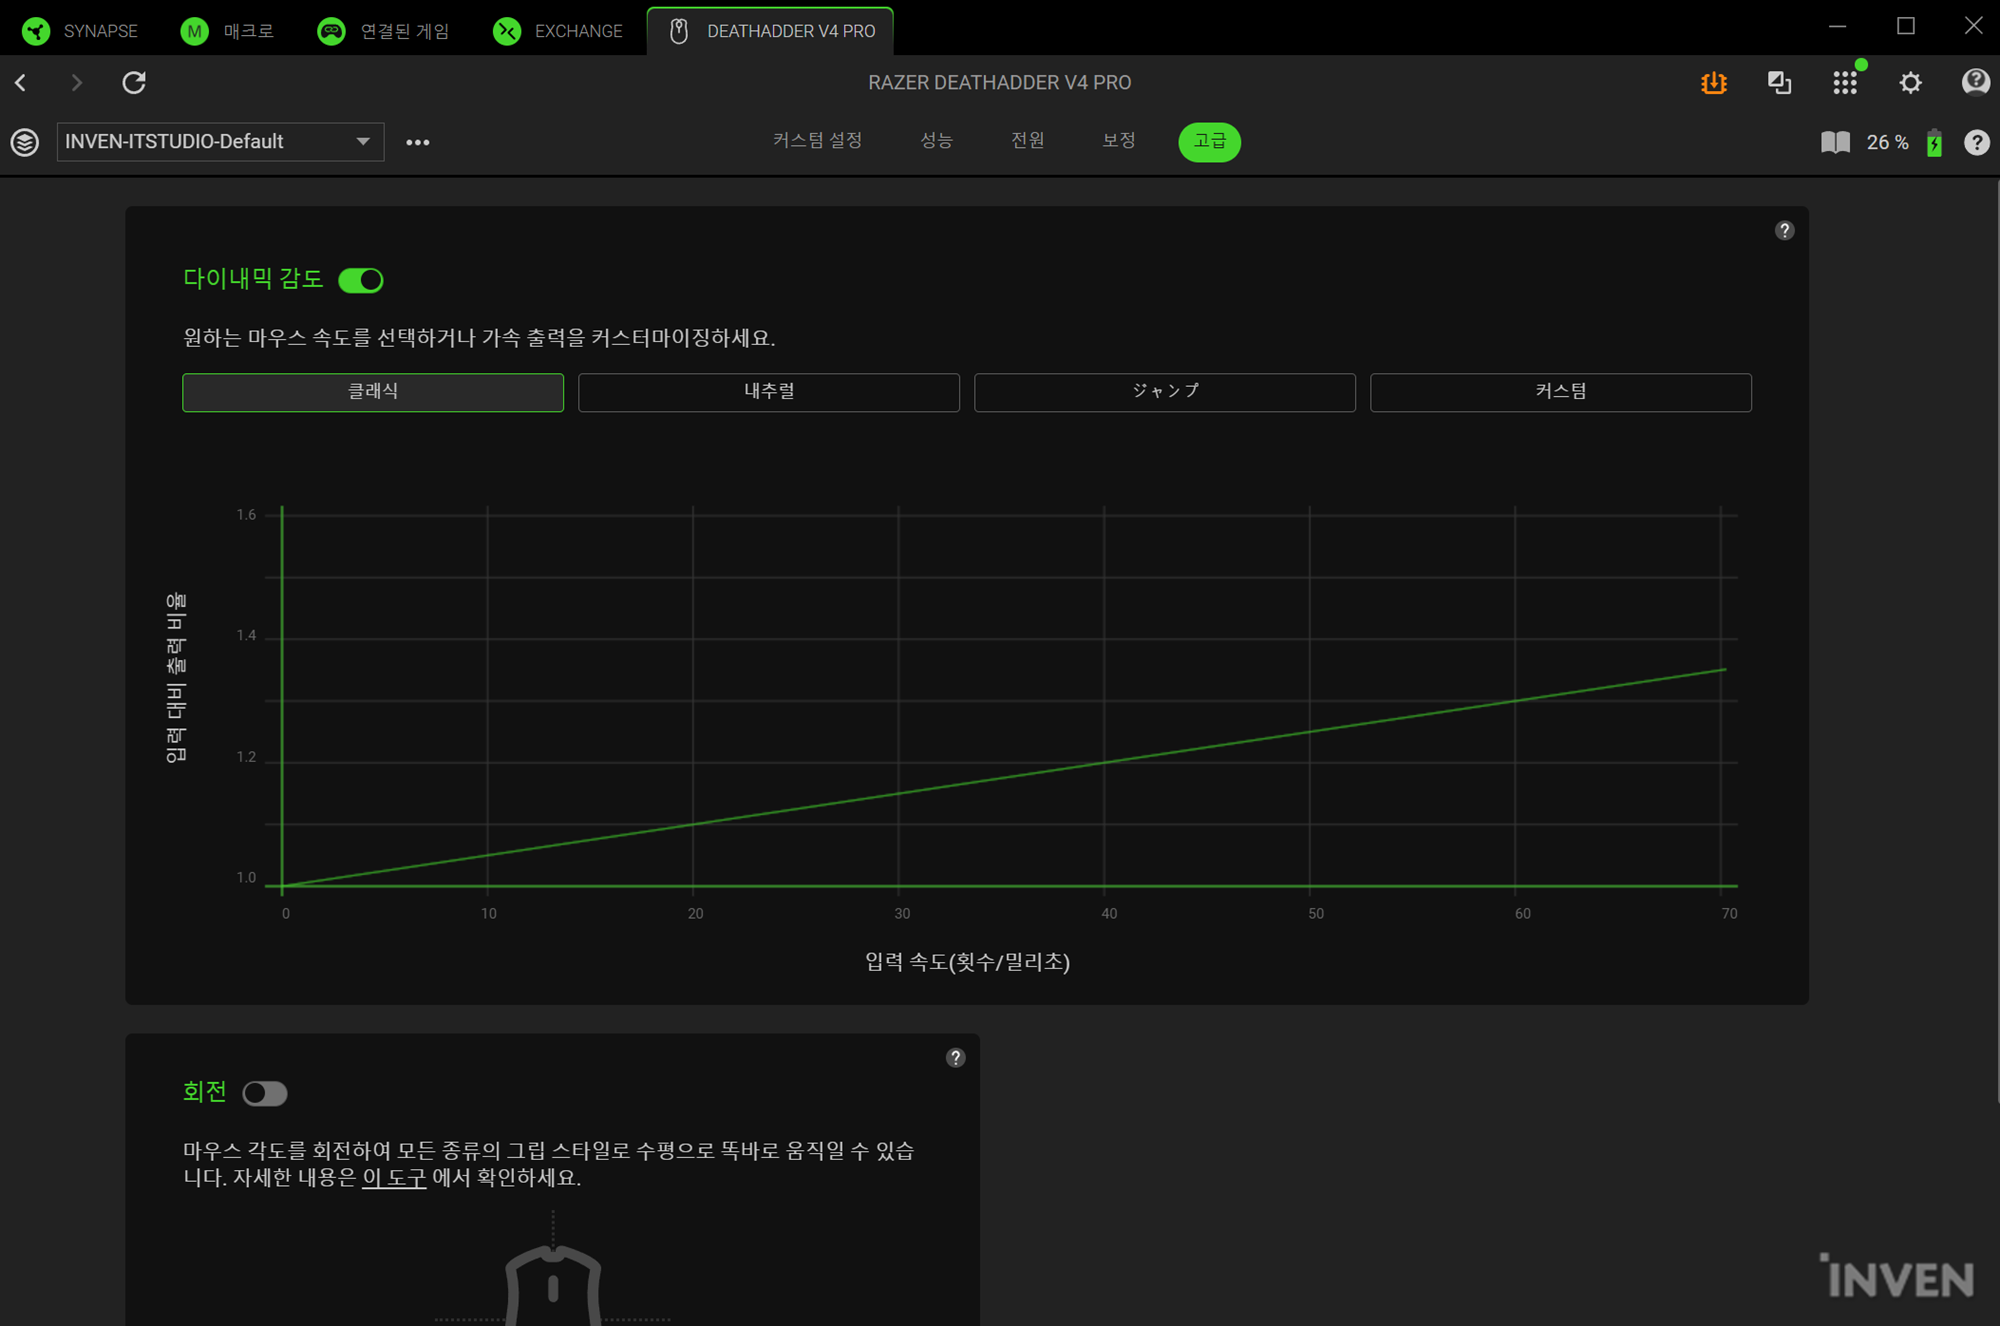Open the Synapse home tab

pos(80,31)
